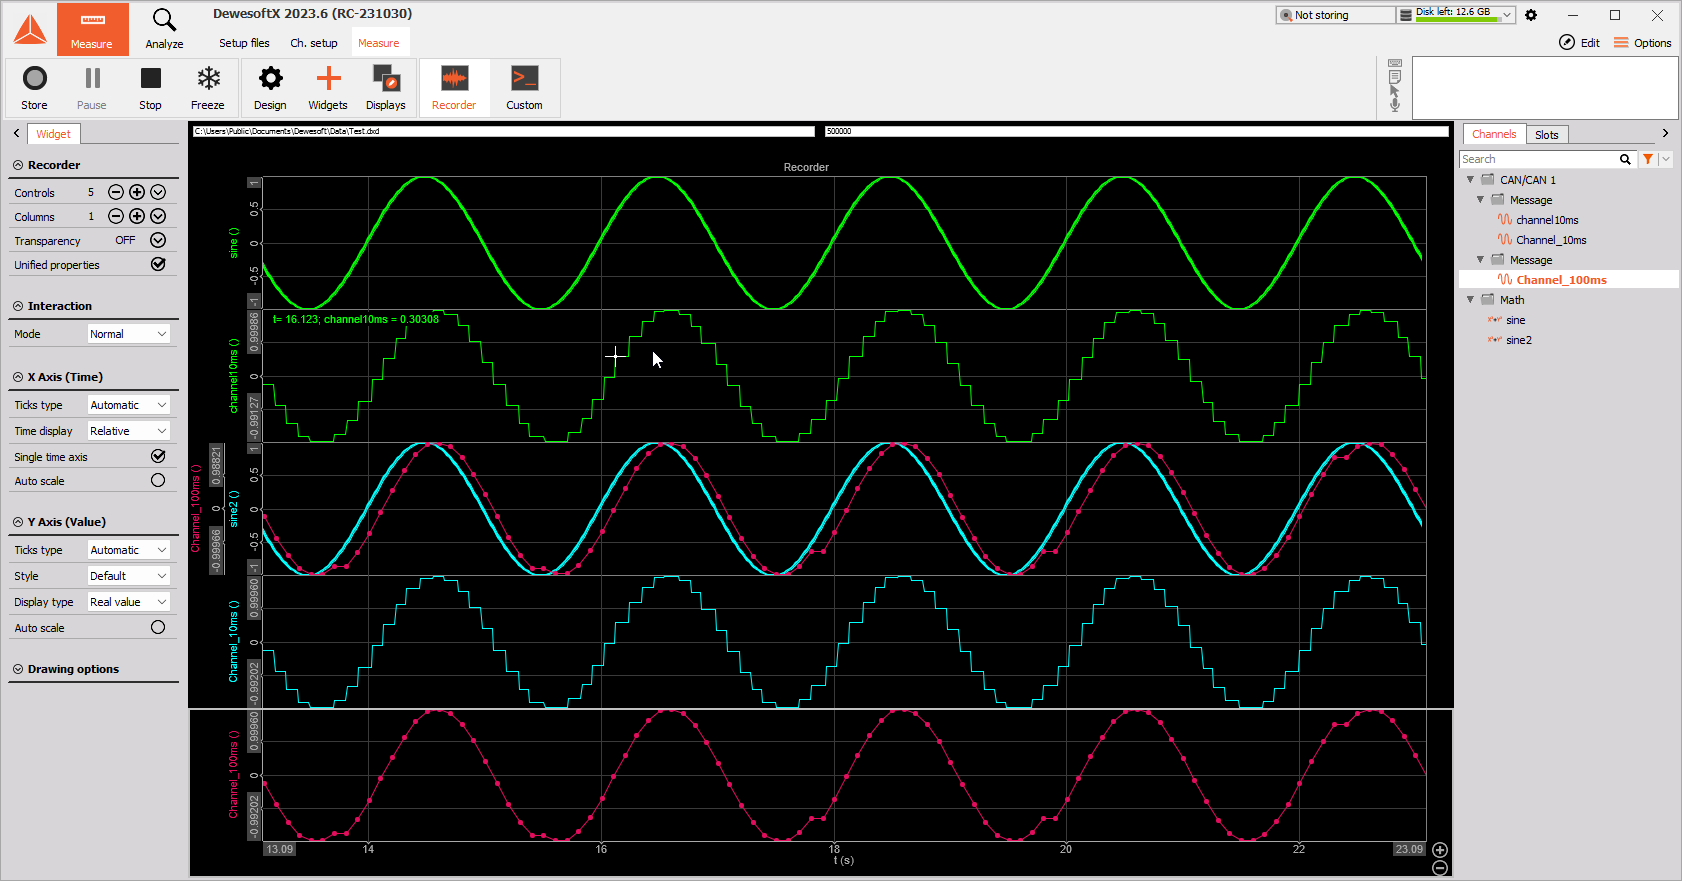1682x881 pixels.
Task: Open the Interaction Mode dropdown
Action: [129, 334]
